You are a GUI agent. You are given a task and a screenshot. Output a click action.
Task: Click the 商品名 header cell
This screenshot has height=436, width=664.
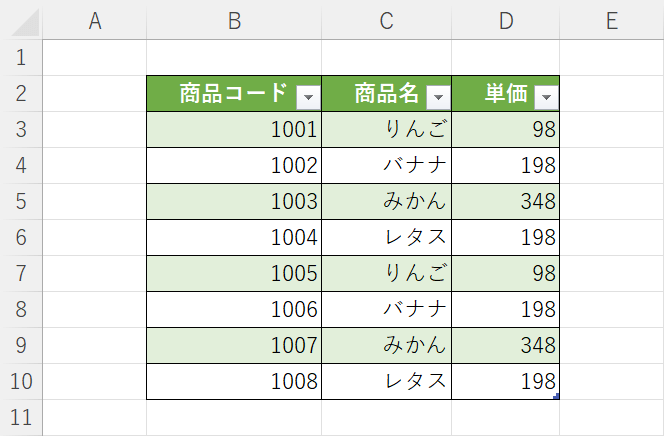point(387,94)
